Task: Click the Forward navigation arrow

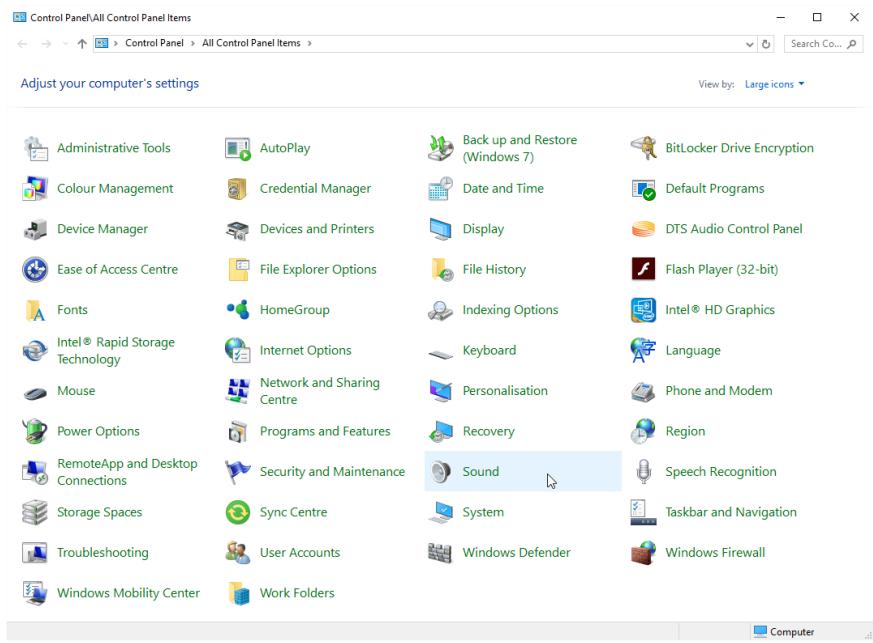Action: 46,43
